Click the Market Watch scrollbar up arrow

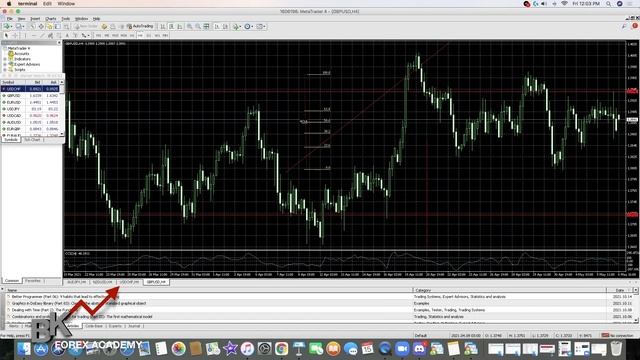62,82
